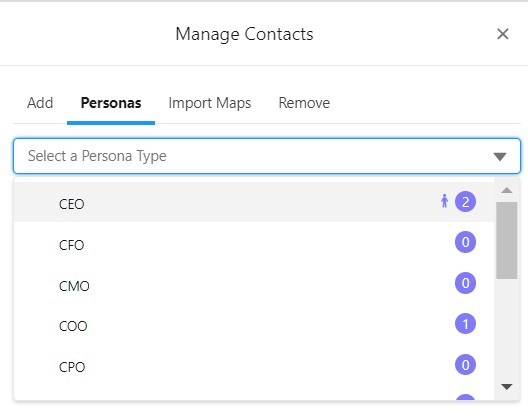528x420 pixels.
Task: Click the scrollbar up arrow in list
Action: point(506,190)
